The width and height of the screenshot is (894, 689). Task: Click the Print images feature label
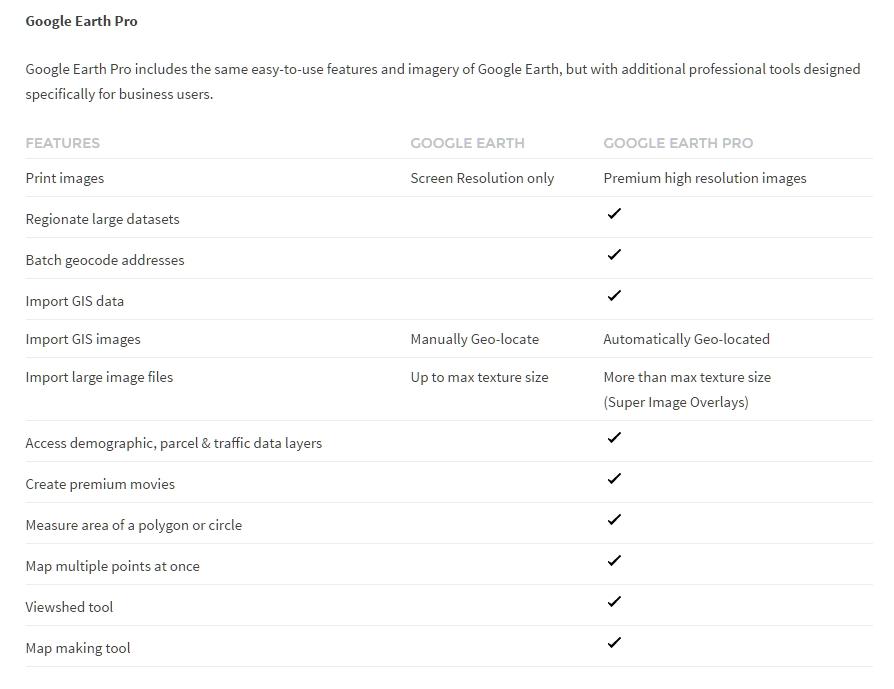[65, 178]
